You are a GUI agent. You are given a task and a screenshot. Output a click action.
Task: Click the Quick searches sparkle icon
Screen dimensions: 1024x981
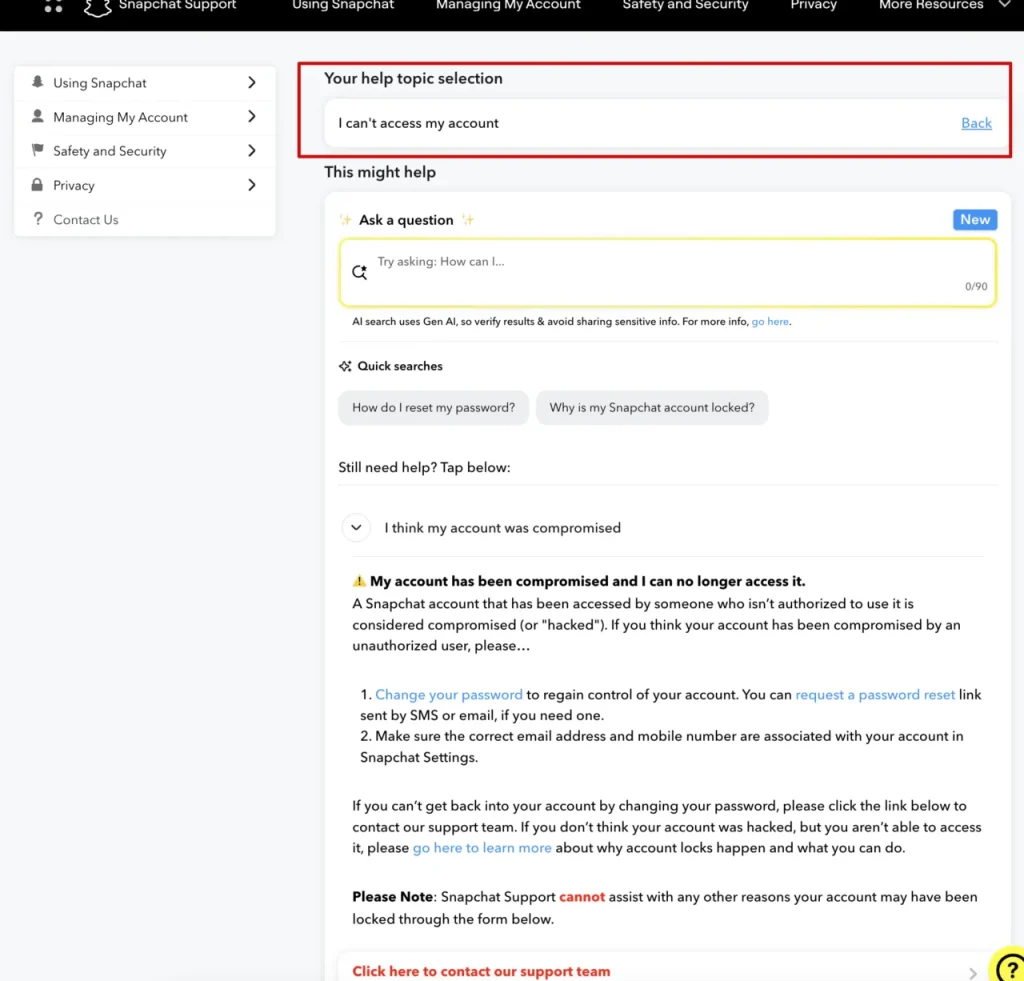345,366
